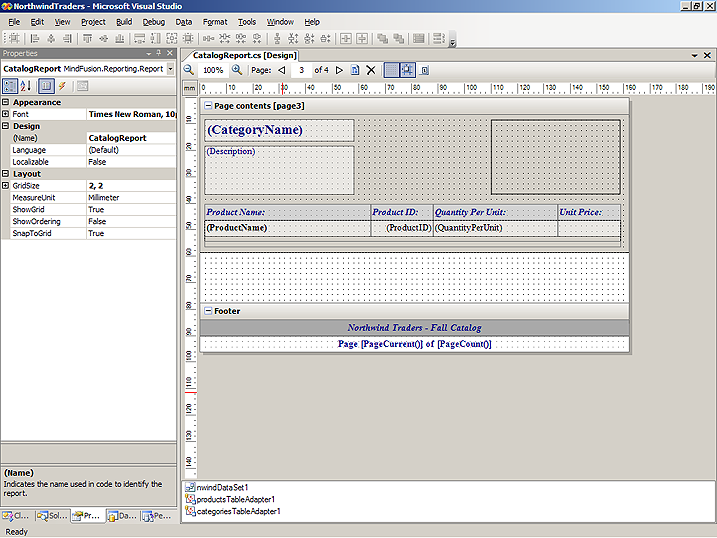This screenshot has width=717, height=538.
Task: Switch to the Da... panel tab
Action: (x=123, y=516)
